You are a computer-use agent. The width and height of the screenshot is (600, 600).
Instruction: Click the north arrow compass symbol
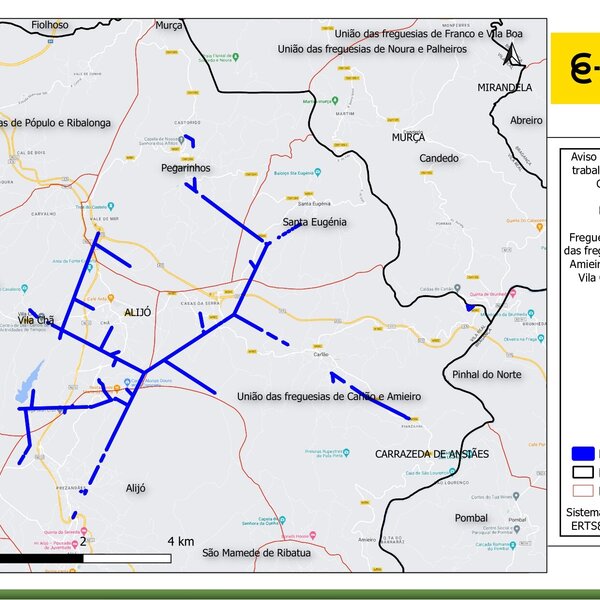[x=515, y=52]
